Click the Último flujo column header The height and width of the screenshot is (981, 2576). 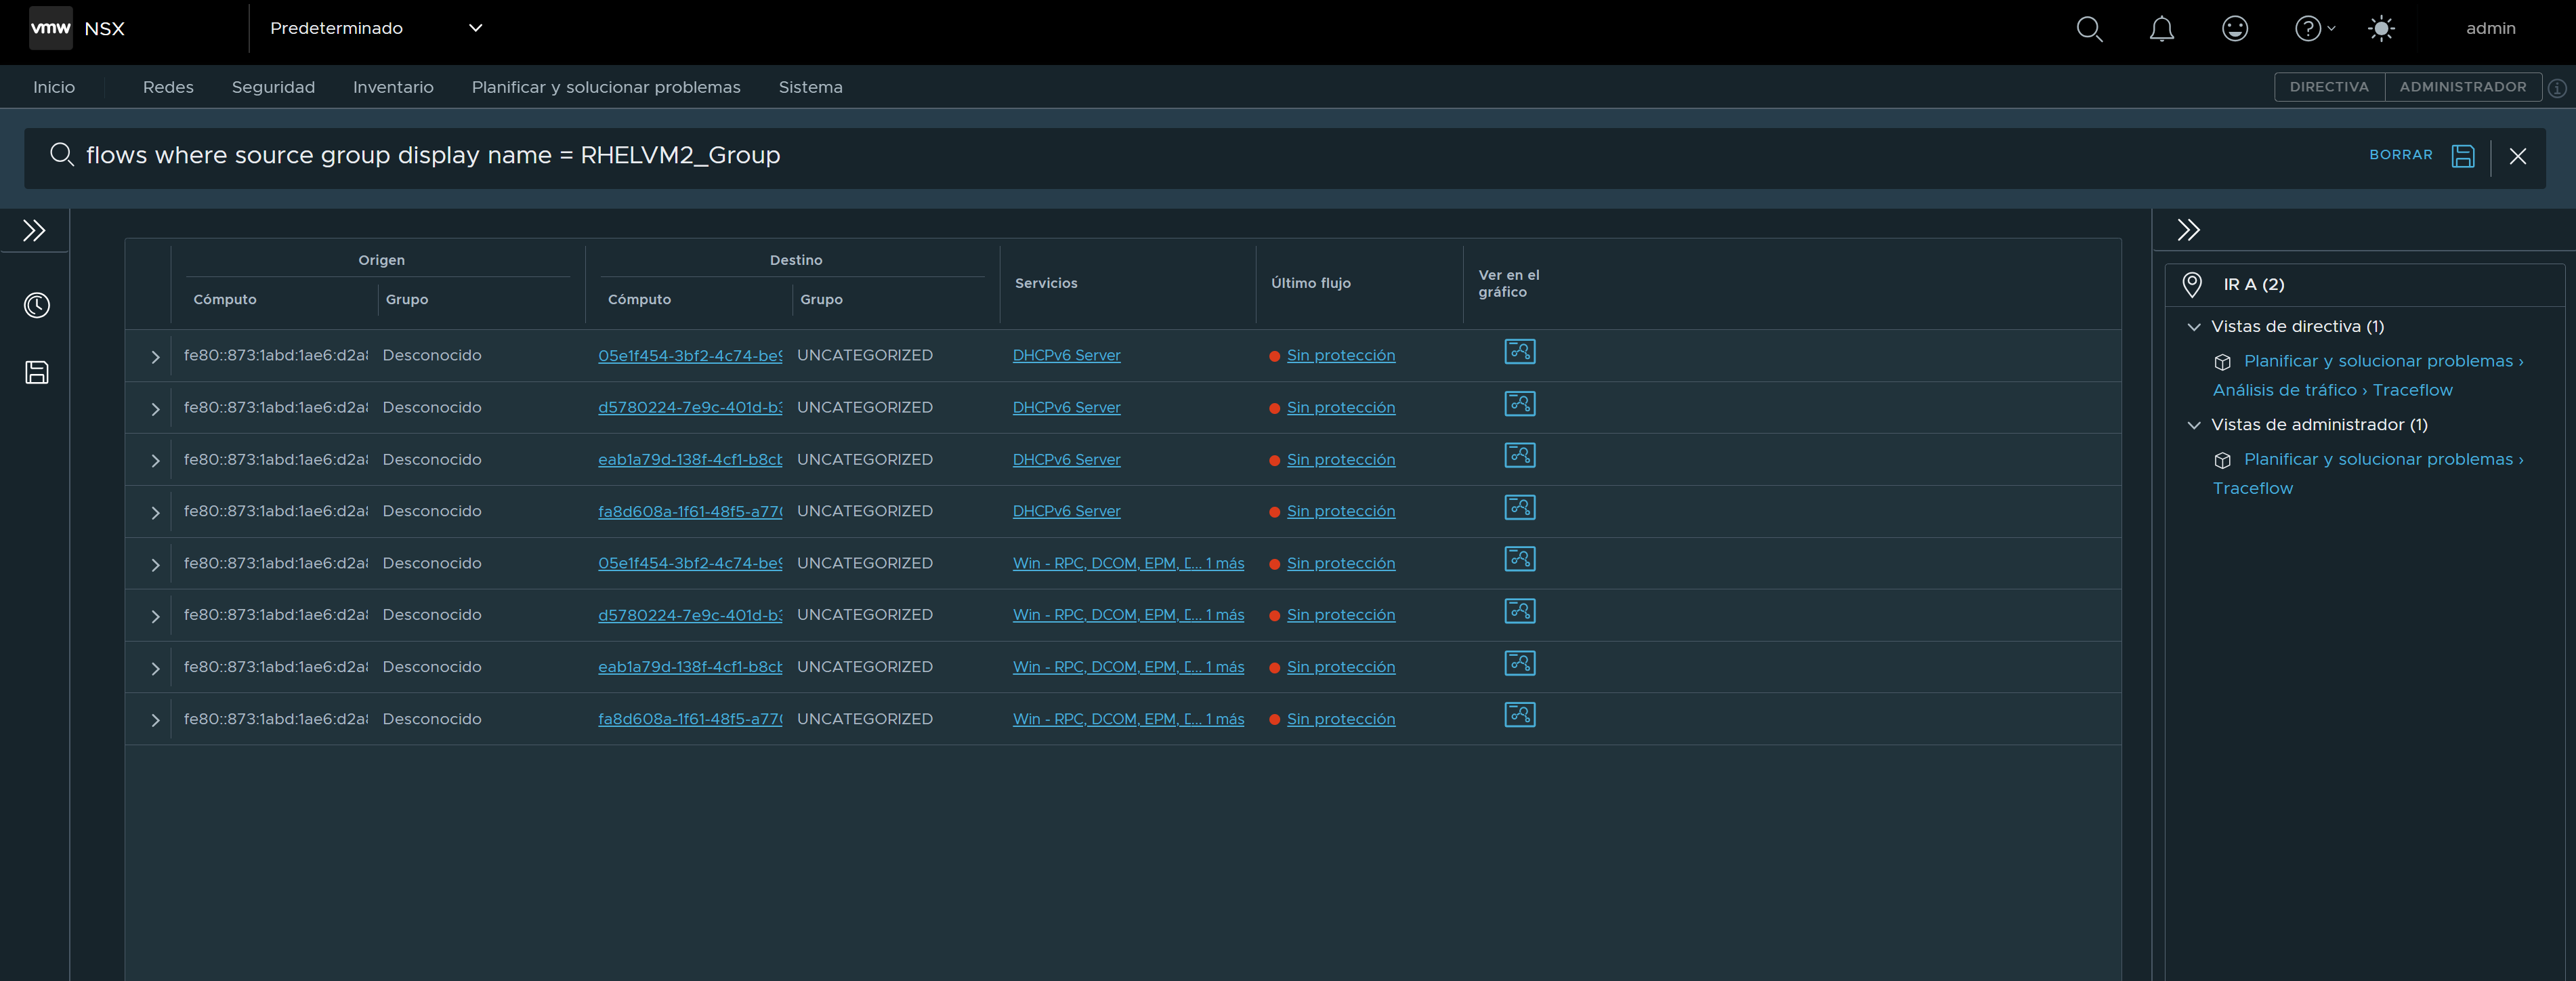1310,283
